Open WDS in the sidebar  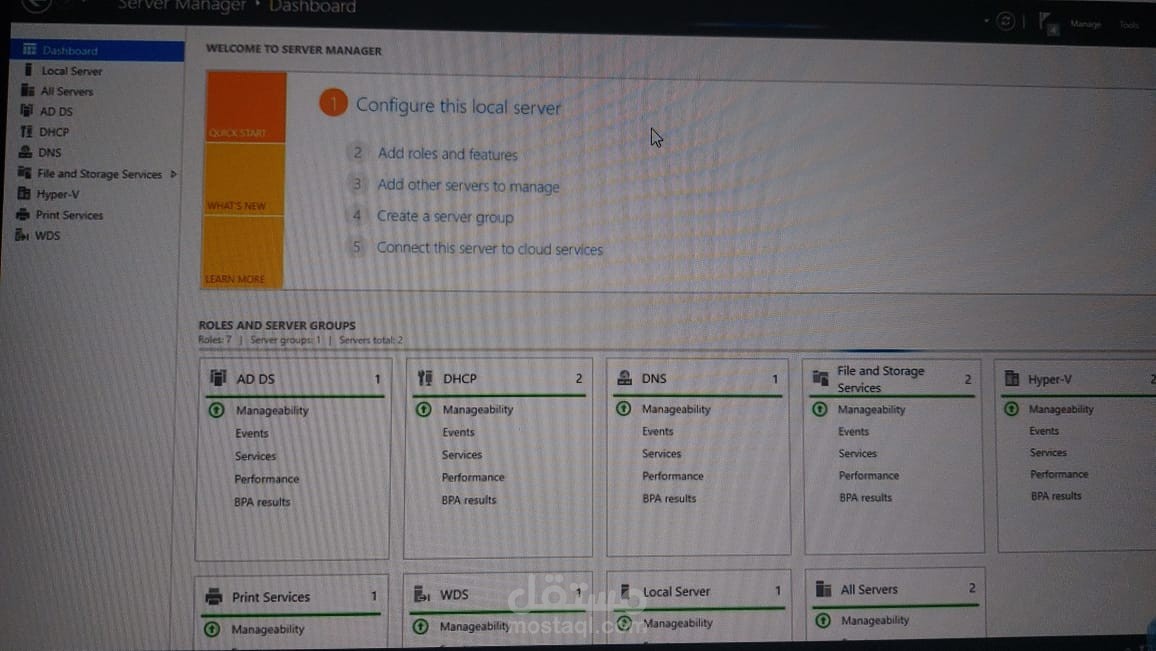tap(47, 236)
